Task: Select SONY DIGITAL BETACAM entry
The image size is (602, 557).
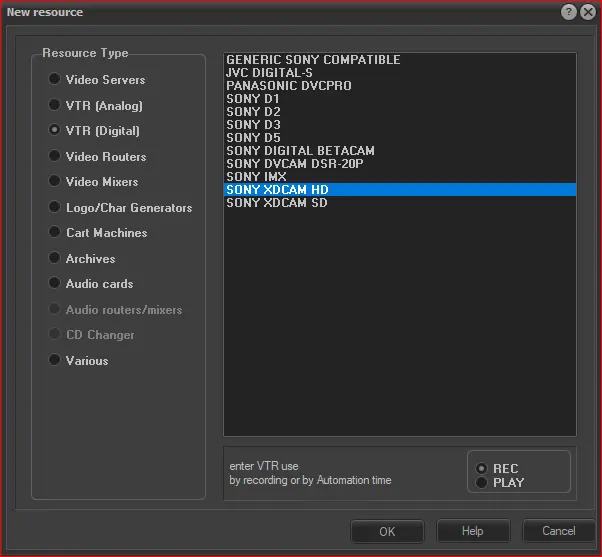Action: click(300, 151)
